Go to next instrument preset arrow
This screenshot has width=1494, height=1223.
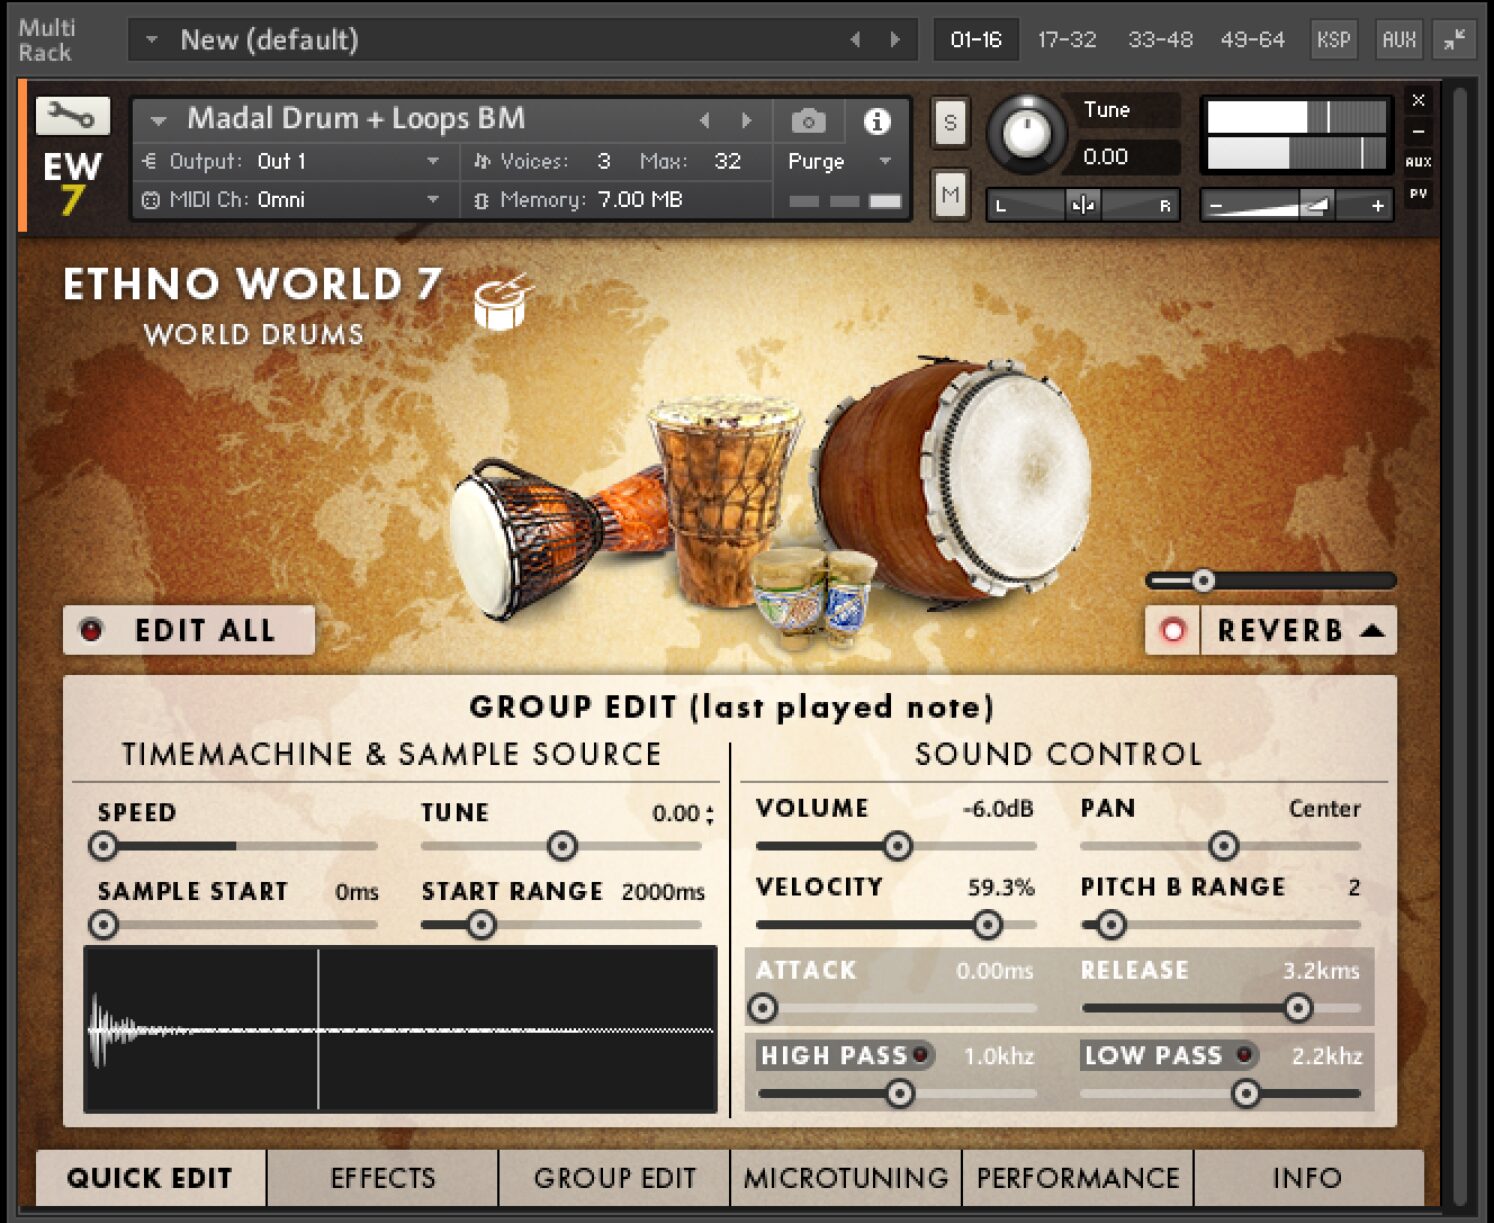746,120
